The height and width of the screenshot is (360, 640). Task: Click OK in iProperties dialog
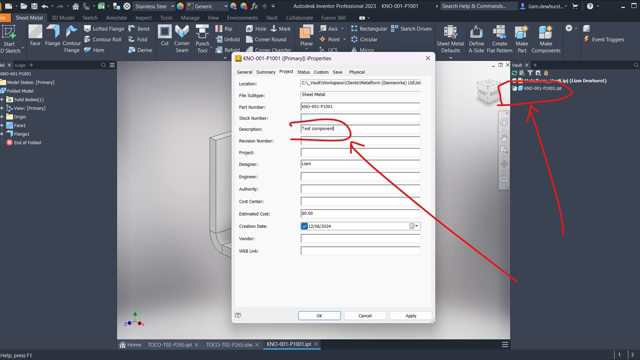tap(319, 316)
